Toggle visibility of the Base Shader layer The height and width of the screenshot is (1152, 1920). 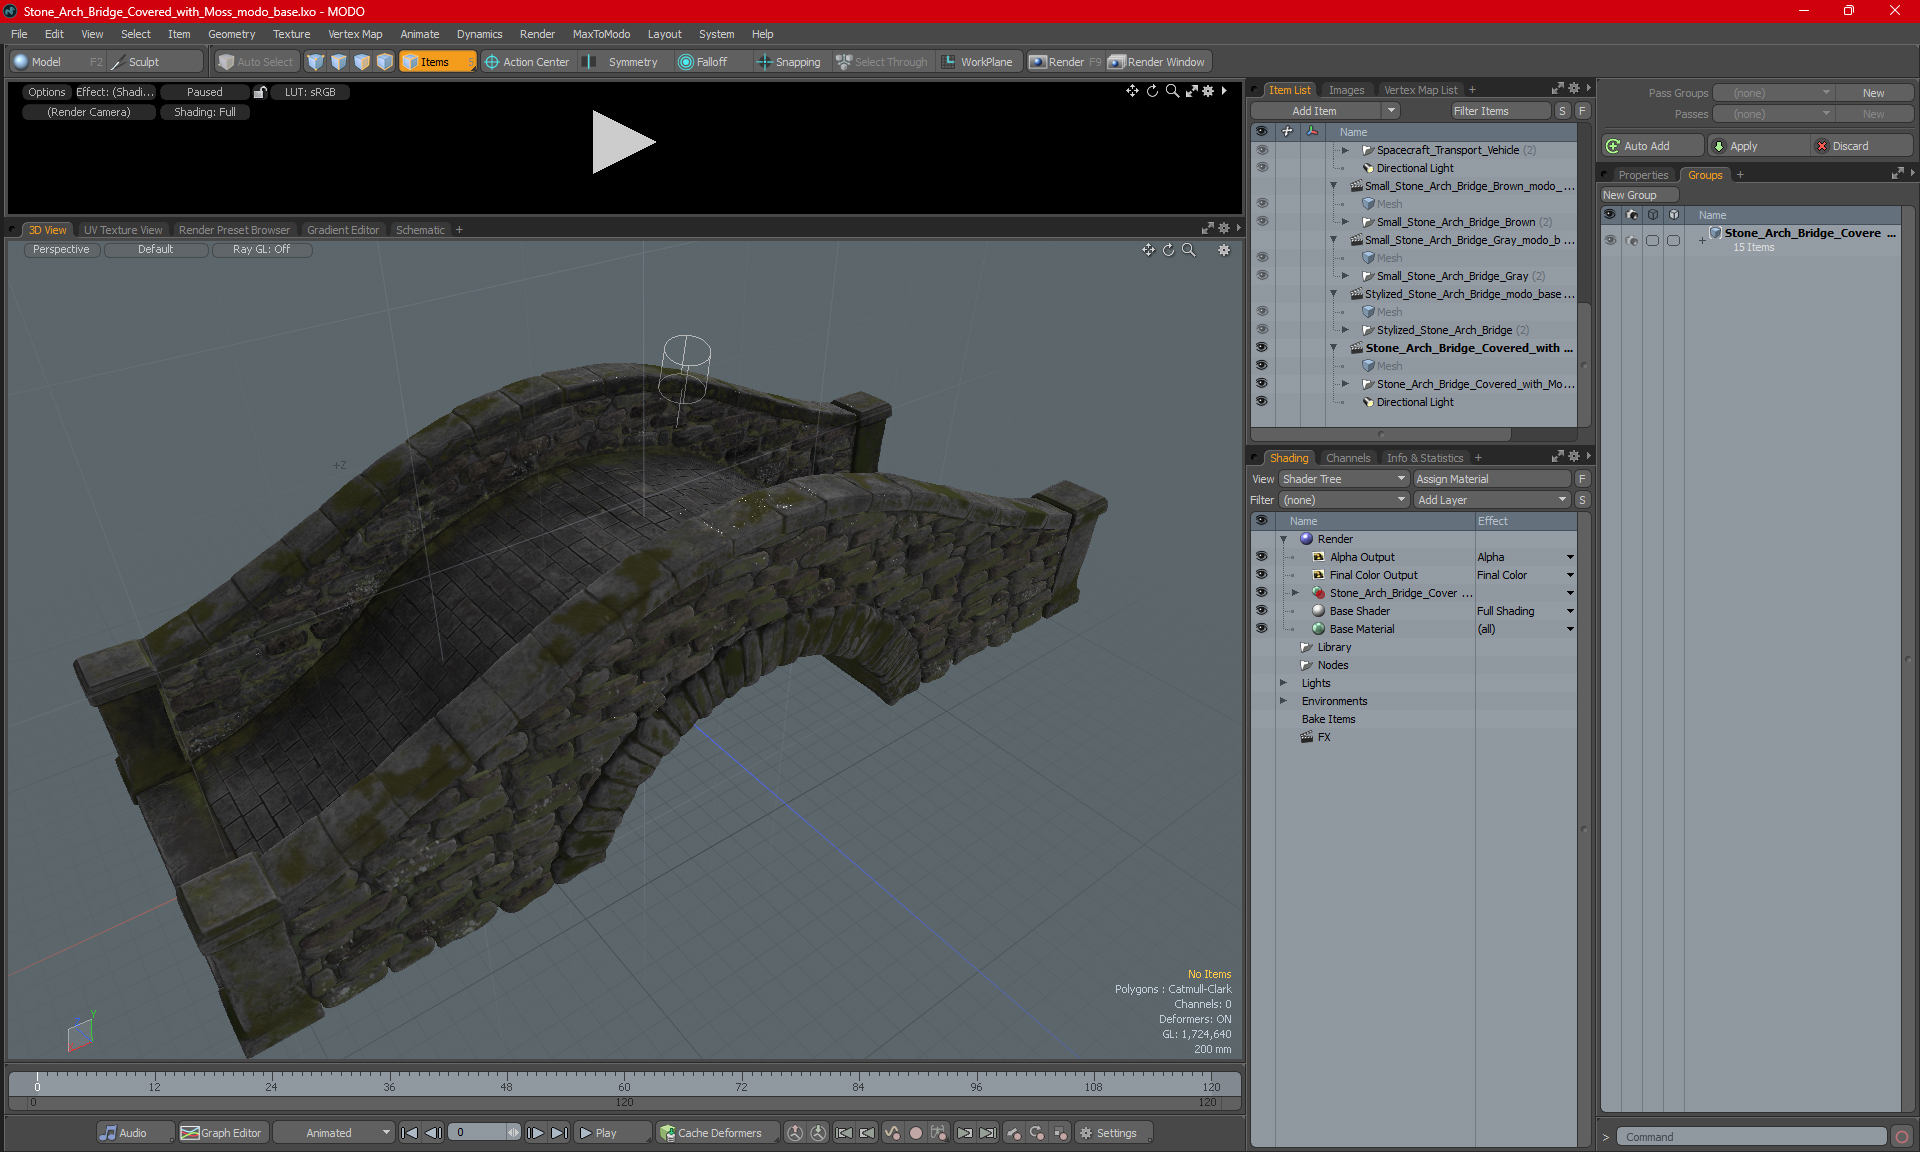[1261, 611]
